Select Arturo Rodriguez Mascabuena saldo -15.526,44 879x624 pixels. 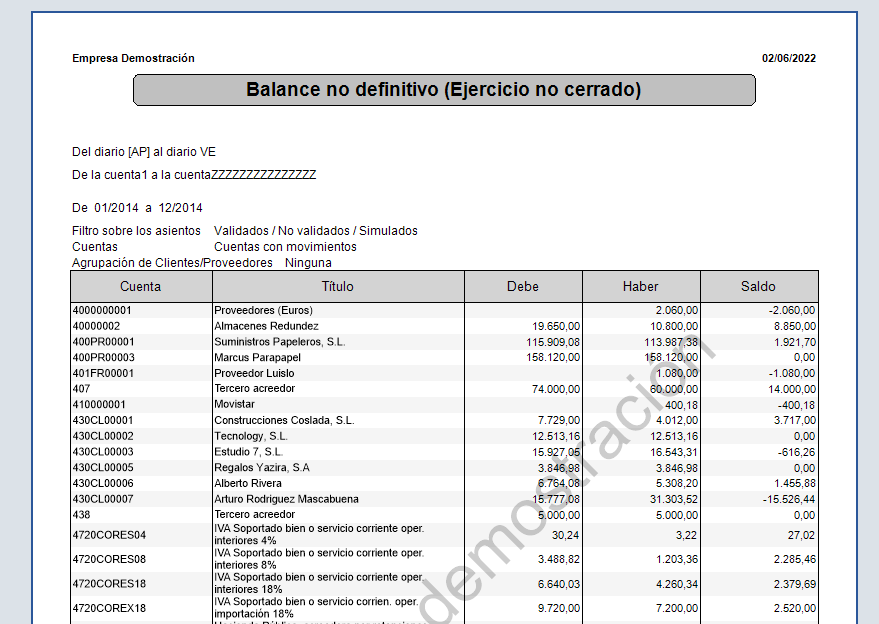coord(789,499)
